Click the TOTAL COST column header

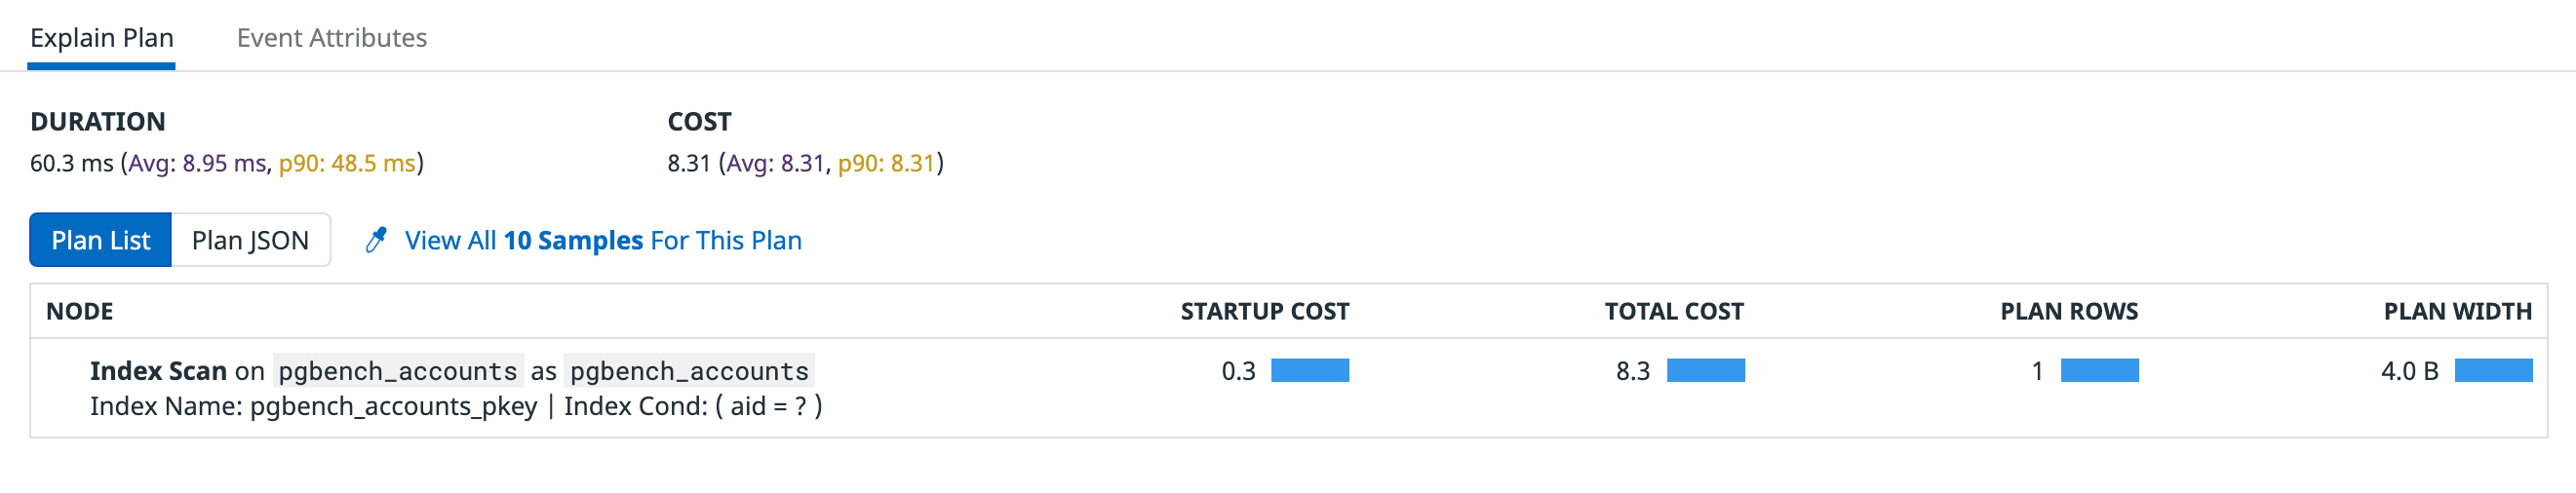[1673, 312]
